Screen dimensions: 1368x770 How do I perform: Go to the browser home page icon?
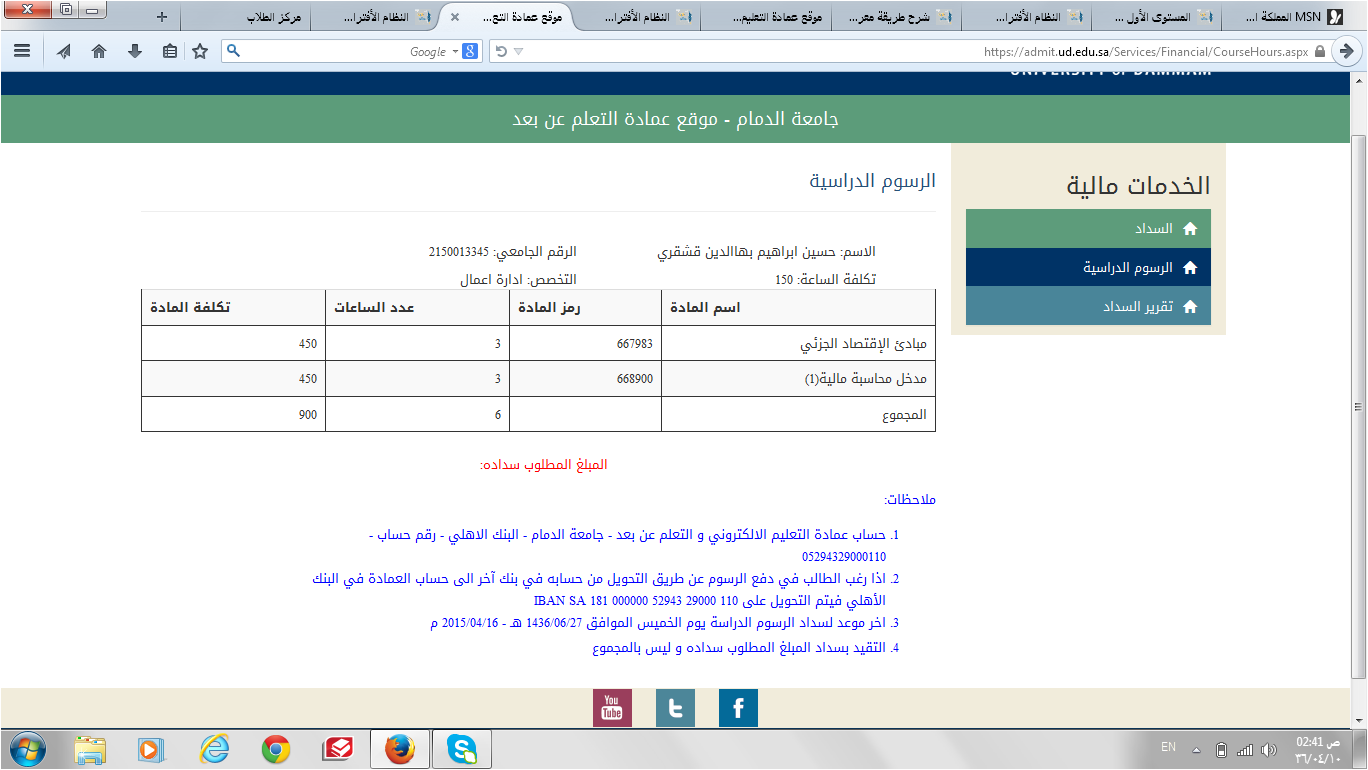point(99,51)
